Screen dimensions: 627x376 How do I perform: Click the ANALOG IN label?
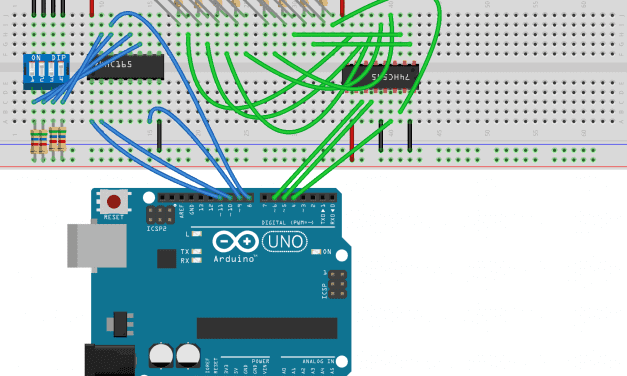(318, 361)
